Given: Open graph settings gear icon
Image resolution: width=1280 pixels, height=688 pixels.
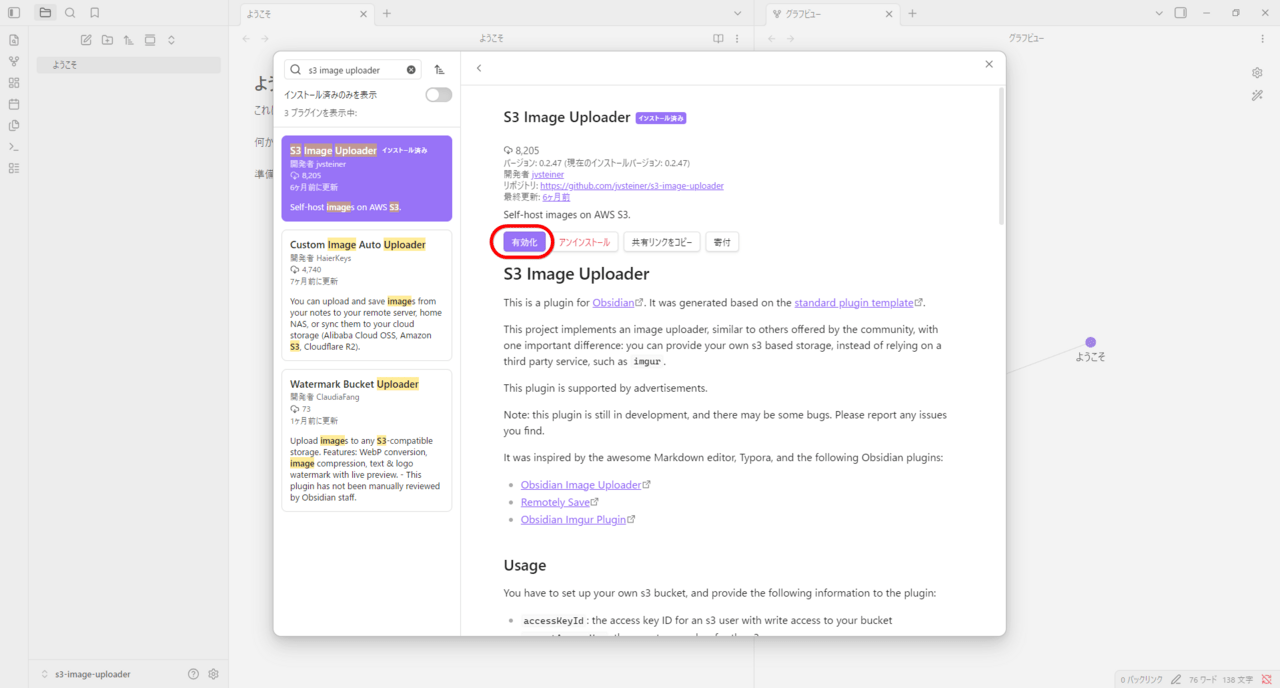Looking at the screenshot, I should (x=1258, y=73).
